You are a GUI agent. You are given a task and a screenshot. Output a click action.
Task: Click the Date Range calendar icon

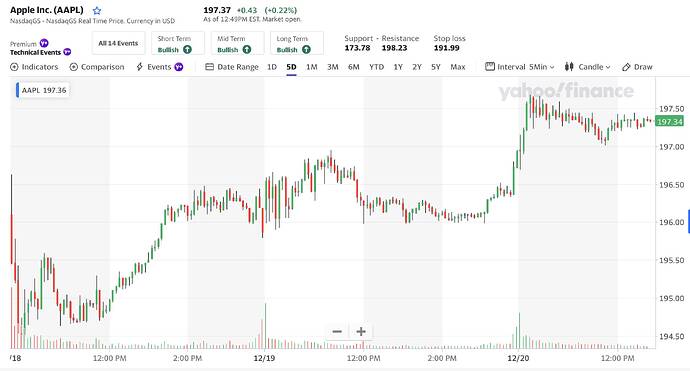coord(209,67)
